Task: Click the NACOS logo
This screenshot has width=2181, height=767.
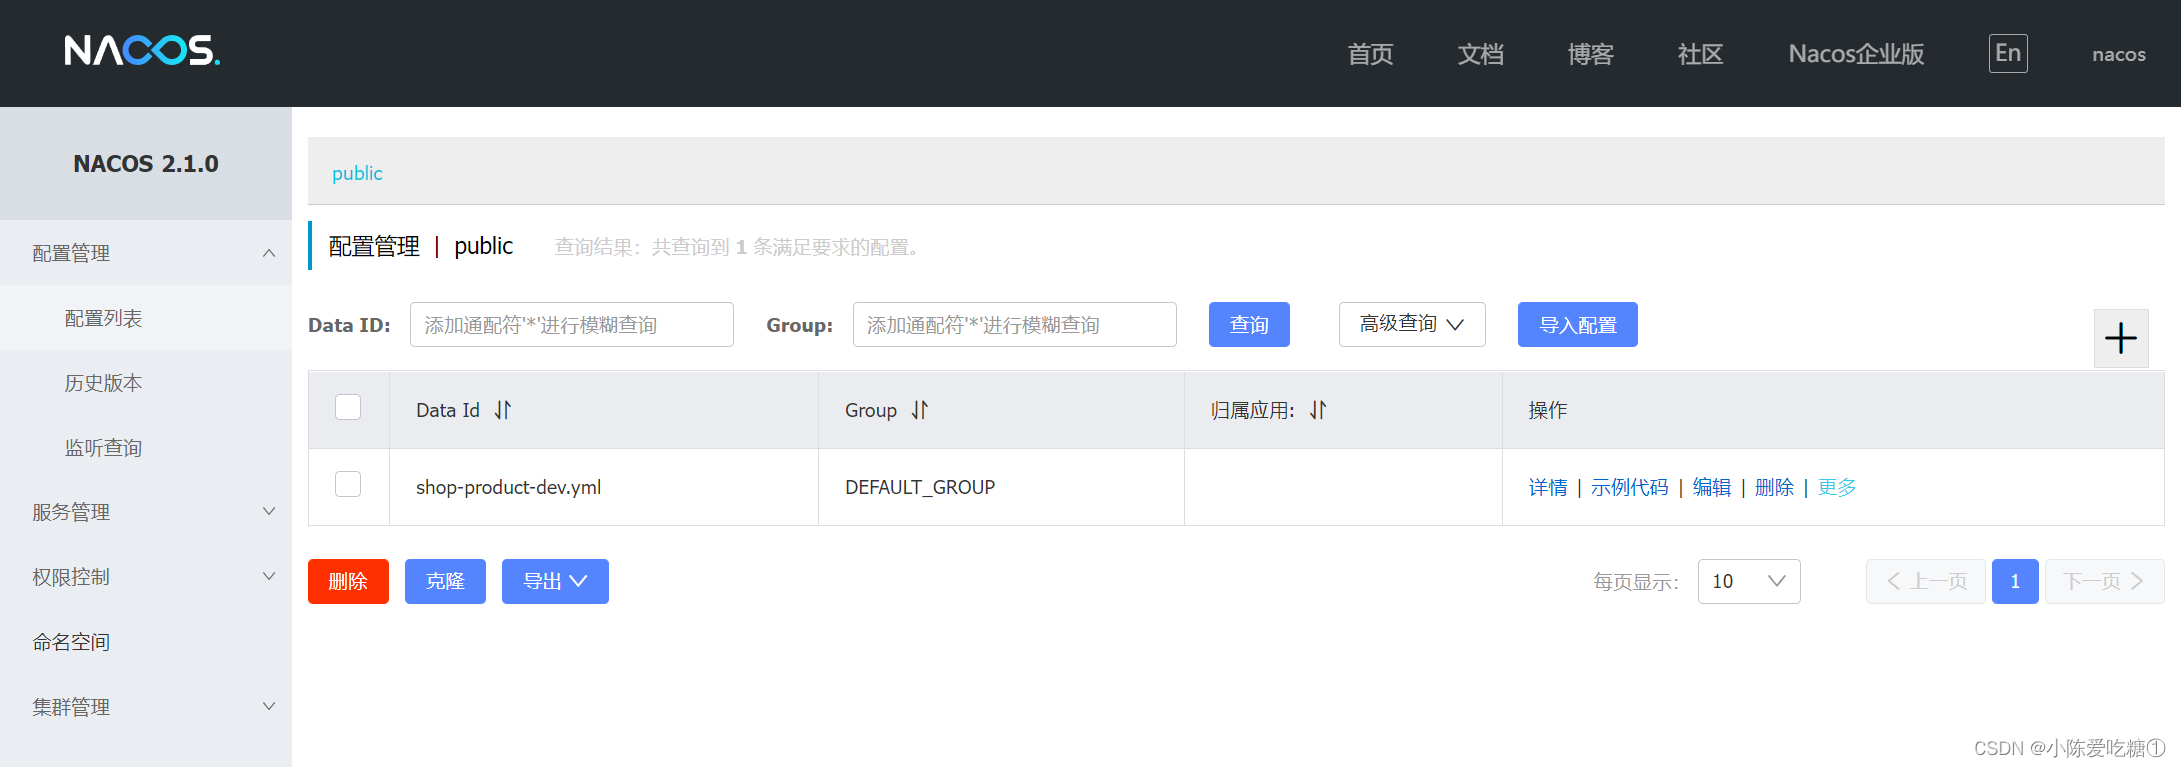Action: [142, 51]
